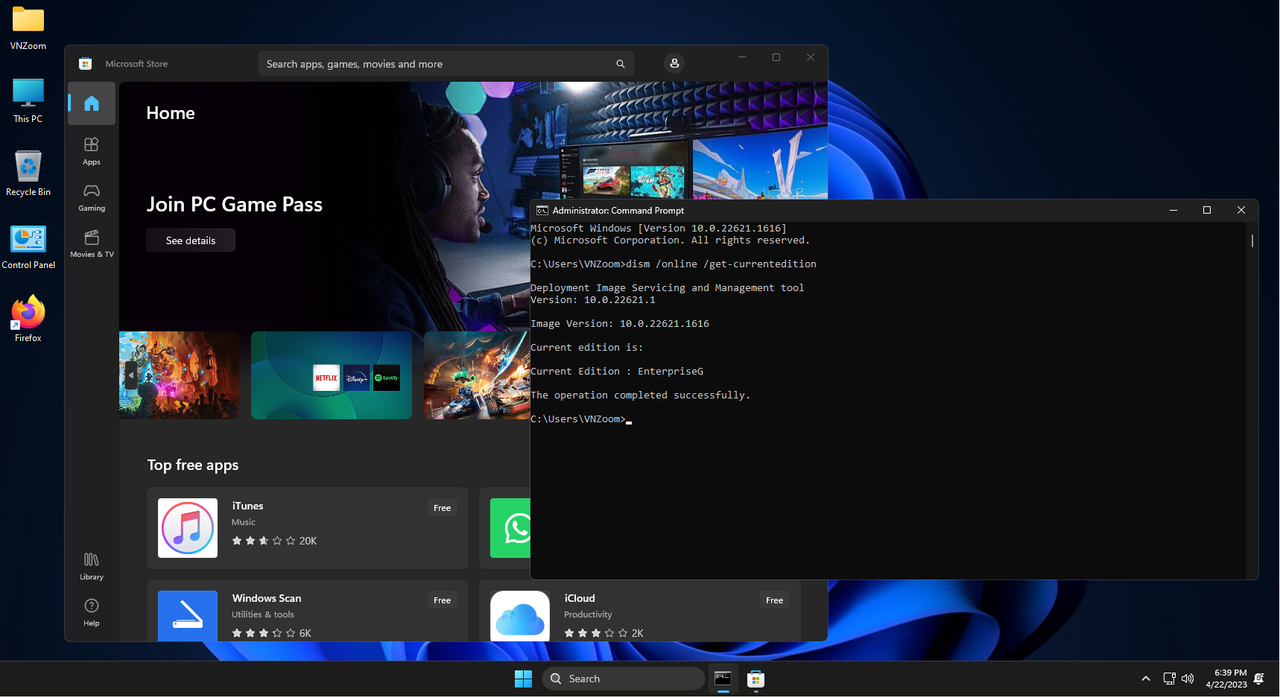Screen dimensions: 1280x697
Task: Click the Current Edition : EnterpriseG line
Action: (617, 371)
